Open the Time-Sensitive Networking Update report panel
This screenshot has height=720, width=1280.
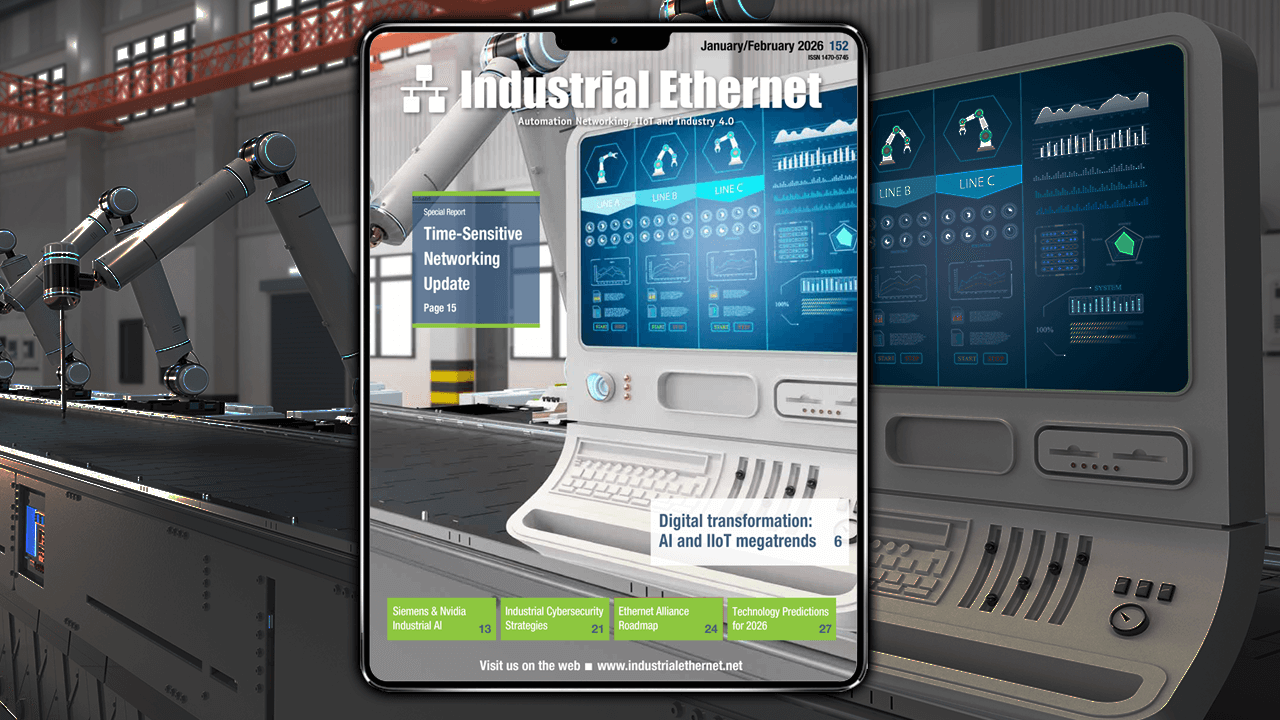click(475, 258)
